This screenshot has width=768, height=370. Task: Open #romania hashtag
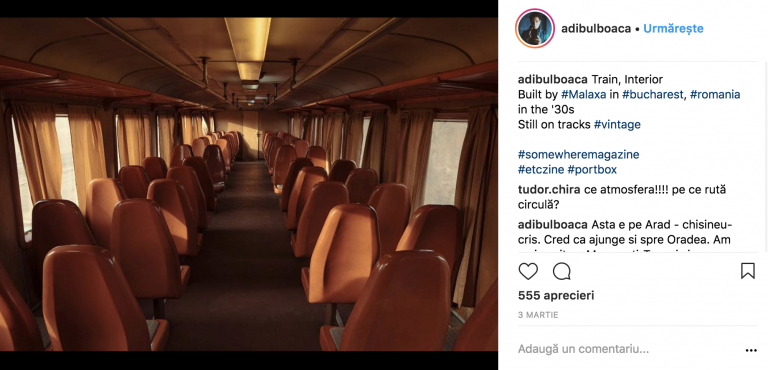tap(715, 95)
